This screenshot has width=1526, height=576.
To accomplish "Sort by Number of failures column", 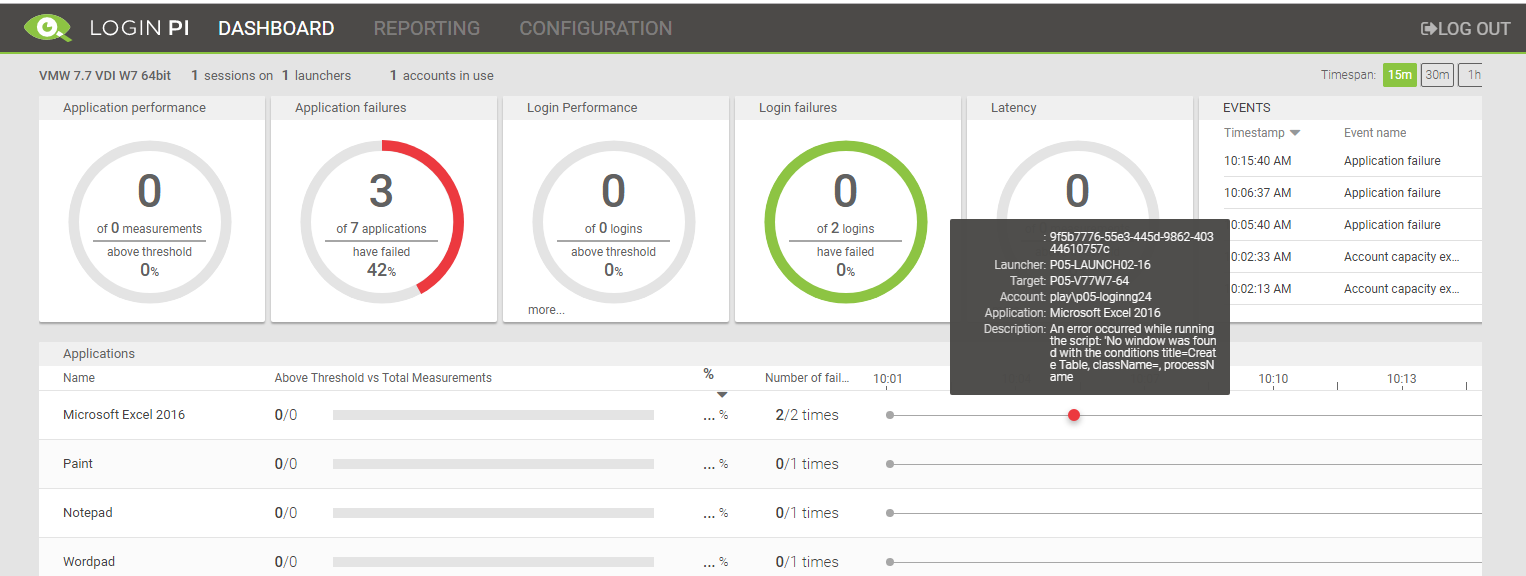I will (807, 378).
